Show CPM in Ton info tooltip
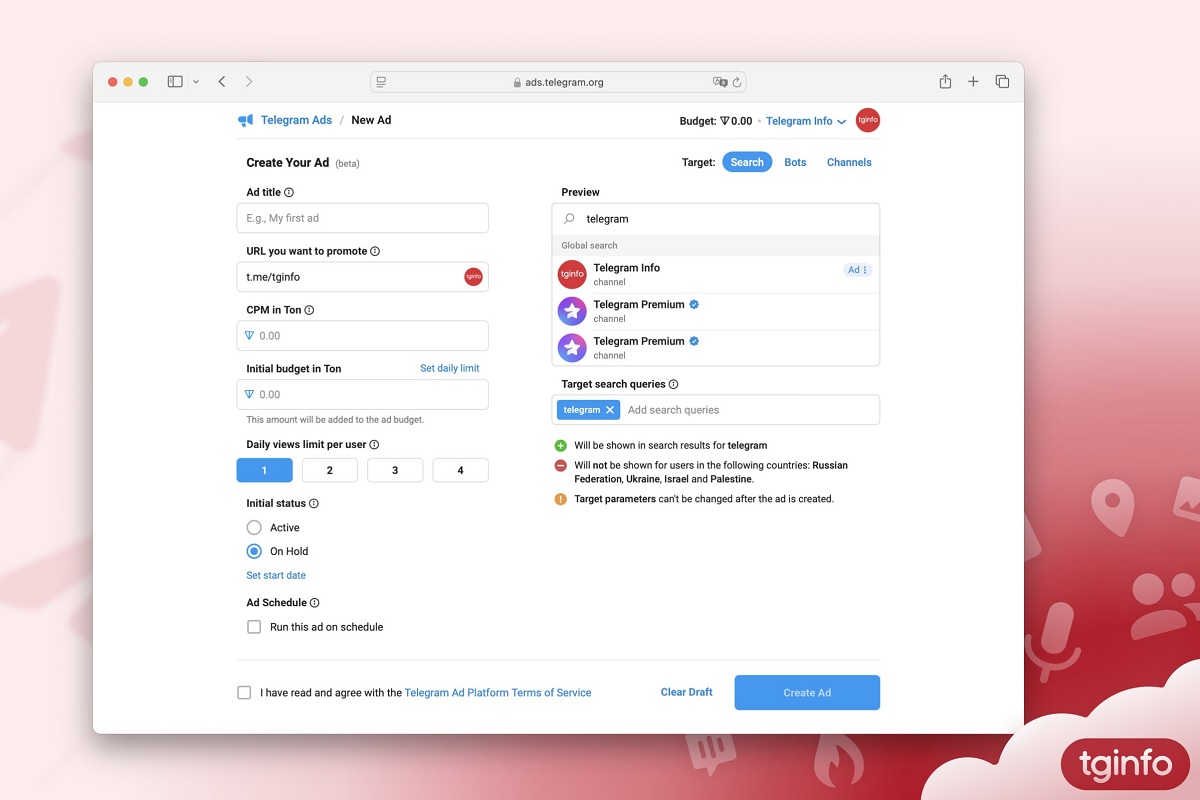1200x800 pixels. point(309,310)
